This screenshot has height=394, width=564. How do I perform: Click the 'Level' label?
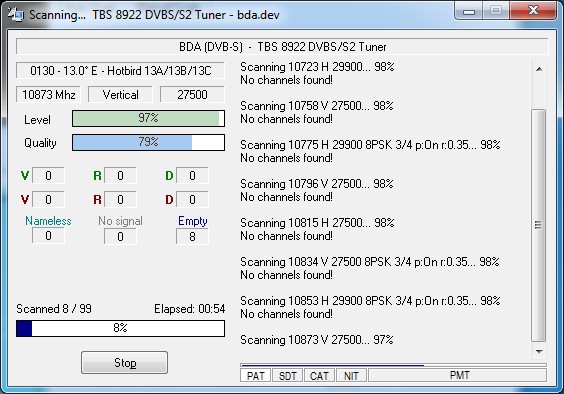coord(37,120)
